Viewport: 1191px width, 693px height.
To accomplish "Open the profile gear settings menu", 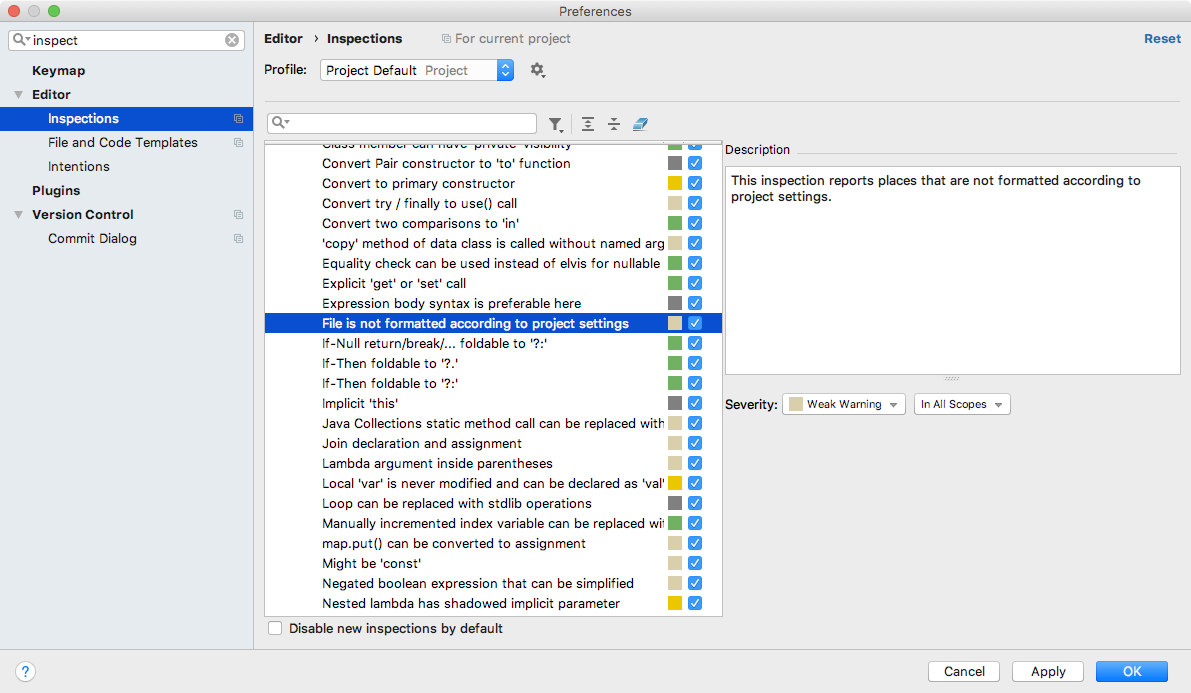I will (538, 70).
